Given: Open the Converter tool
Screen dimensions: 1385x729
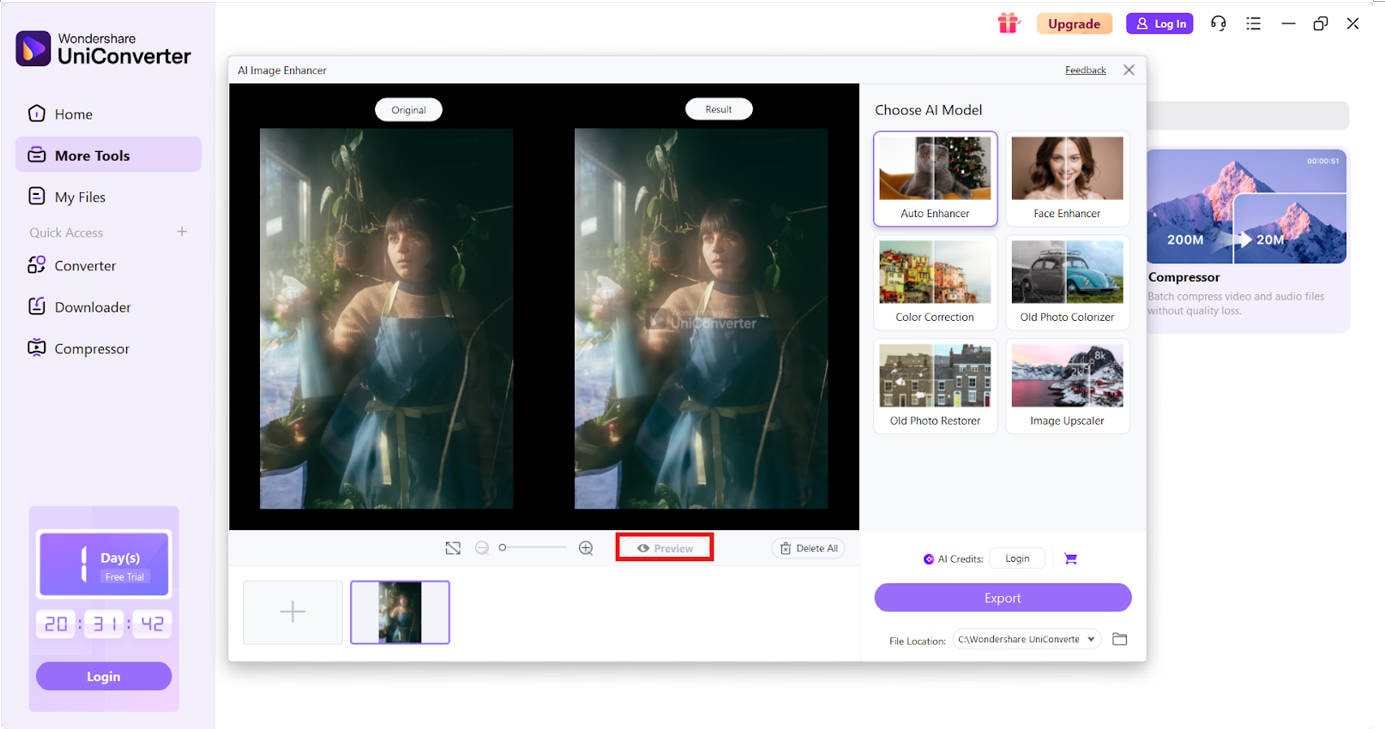Looking at the screenshot, I should click(x=108, y=266).
